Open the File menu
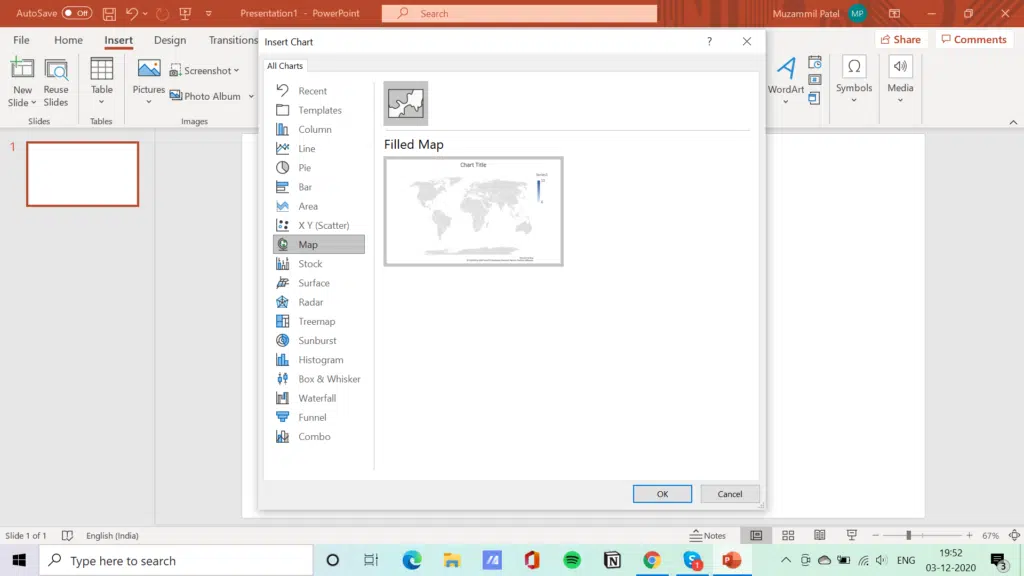Viewport: 1024px width, 576px height. (21, 40)
